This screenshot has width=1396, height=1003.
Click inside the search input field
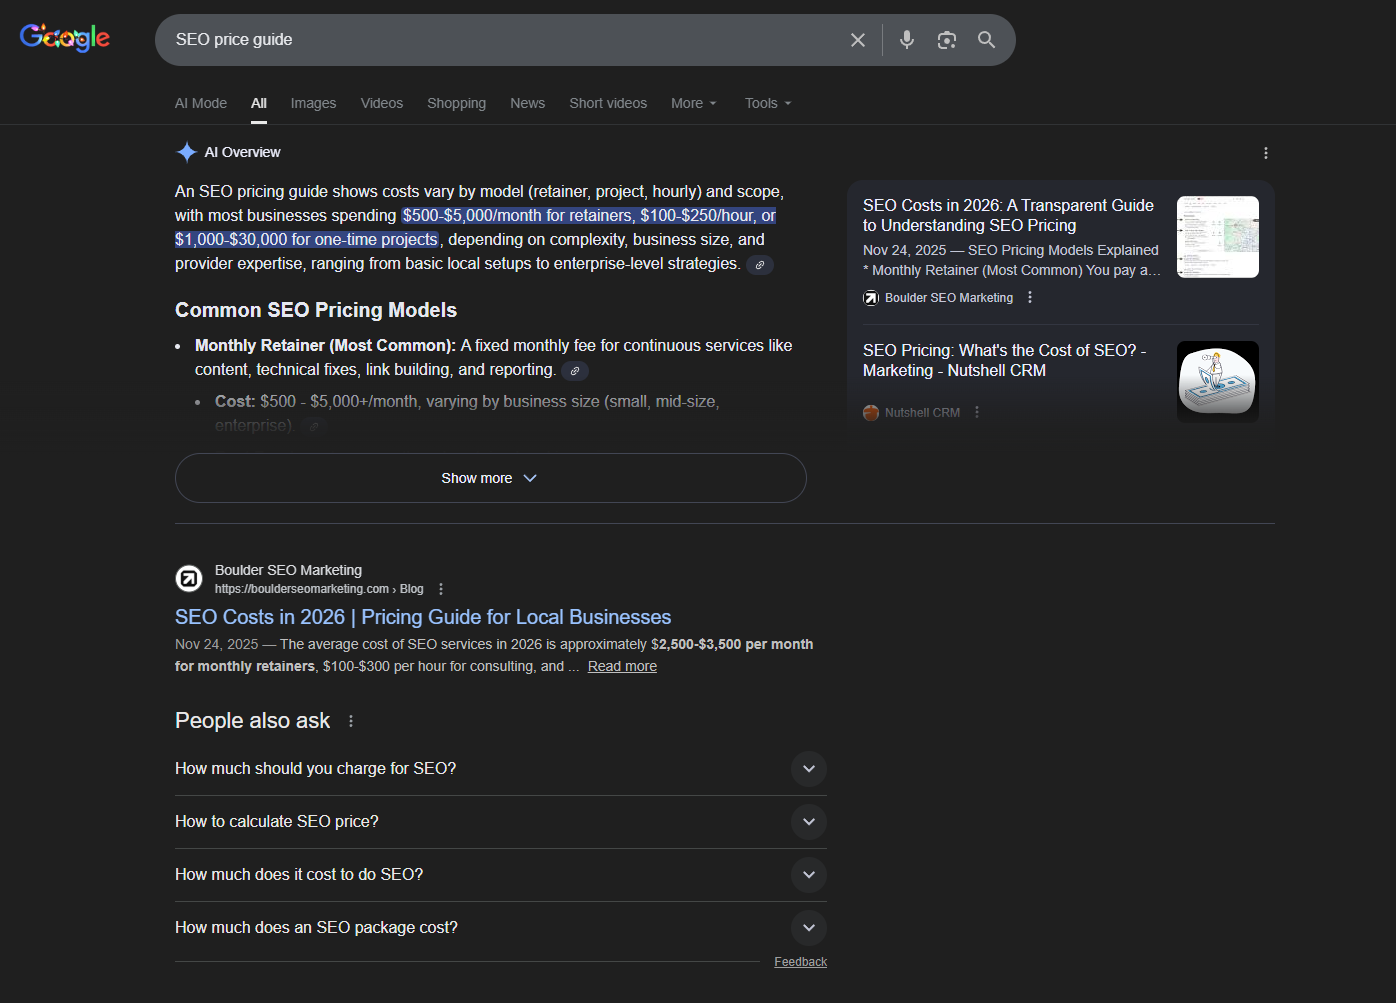click(x=500, y=39)
